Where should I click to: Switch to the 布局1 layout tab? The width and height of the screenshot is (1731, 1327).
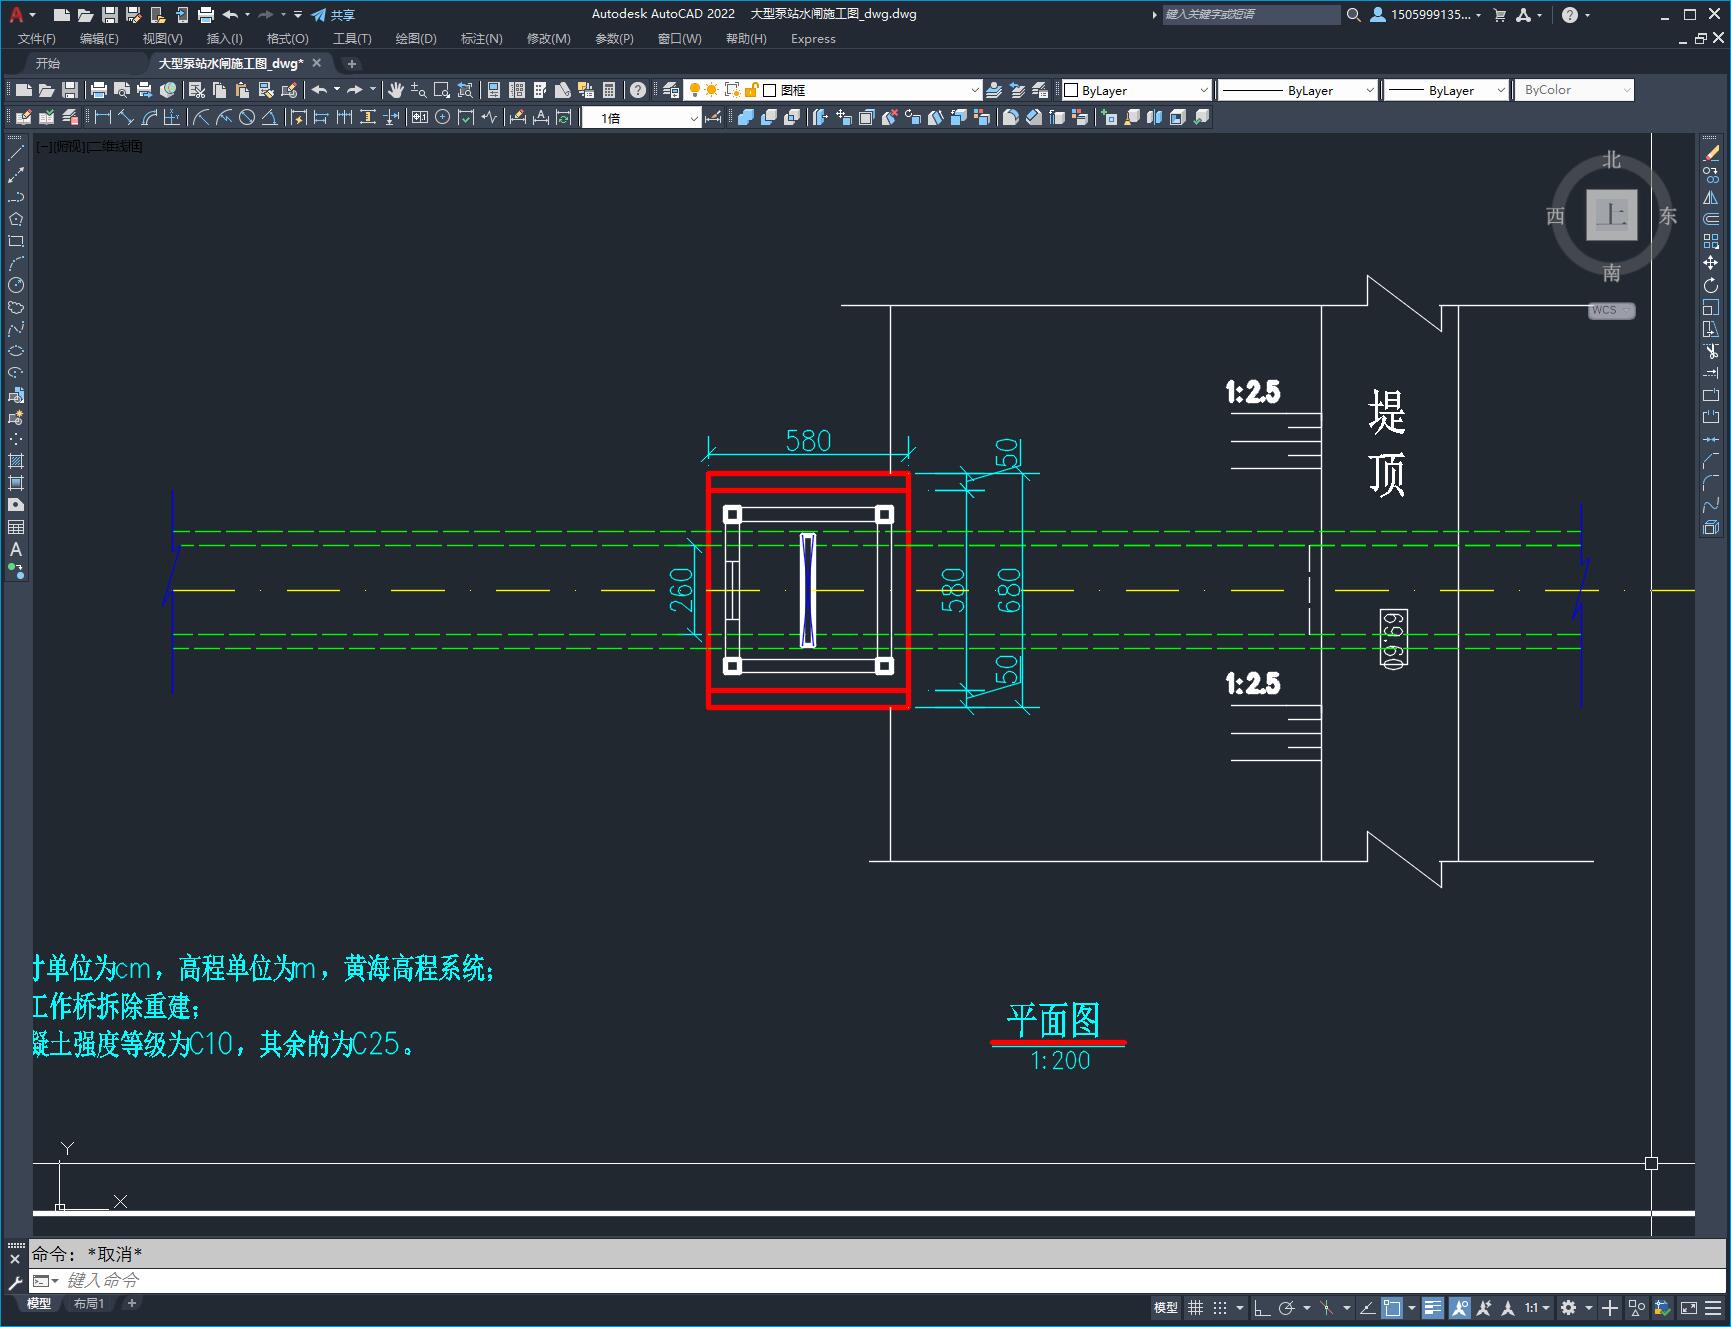pos(88,1303)
